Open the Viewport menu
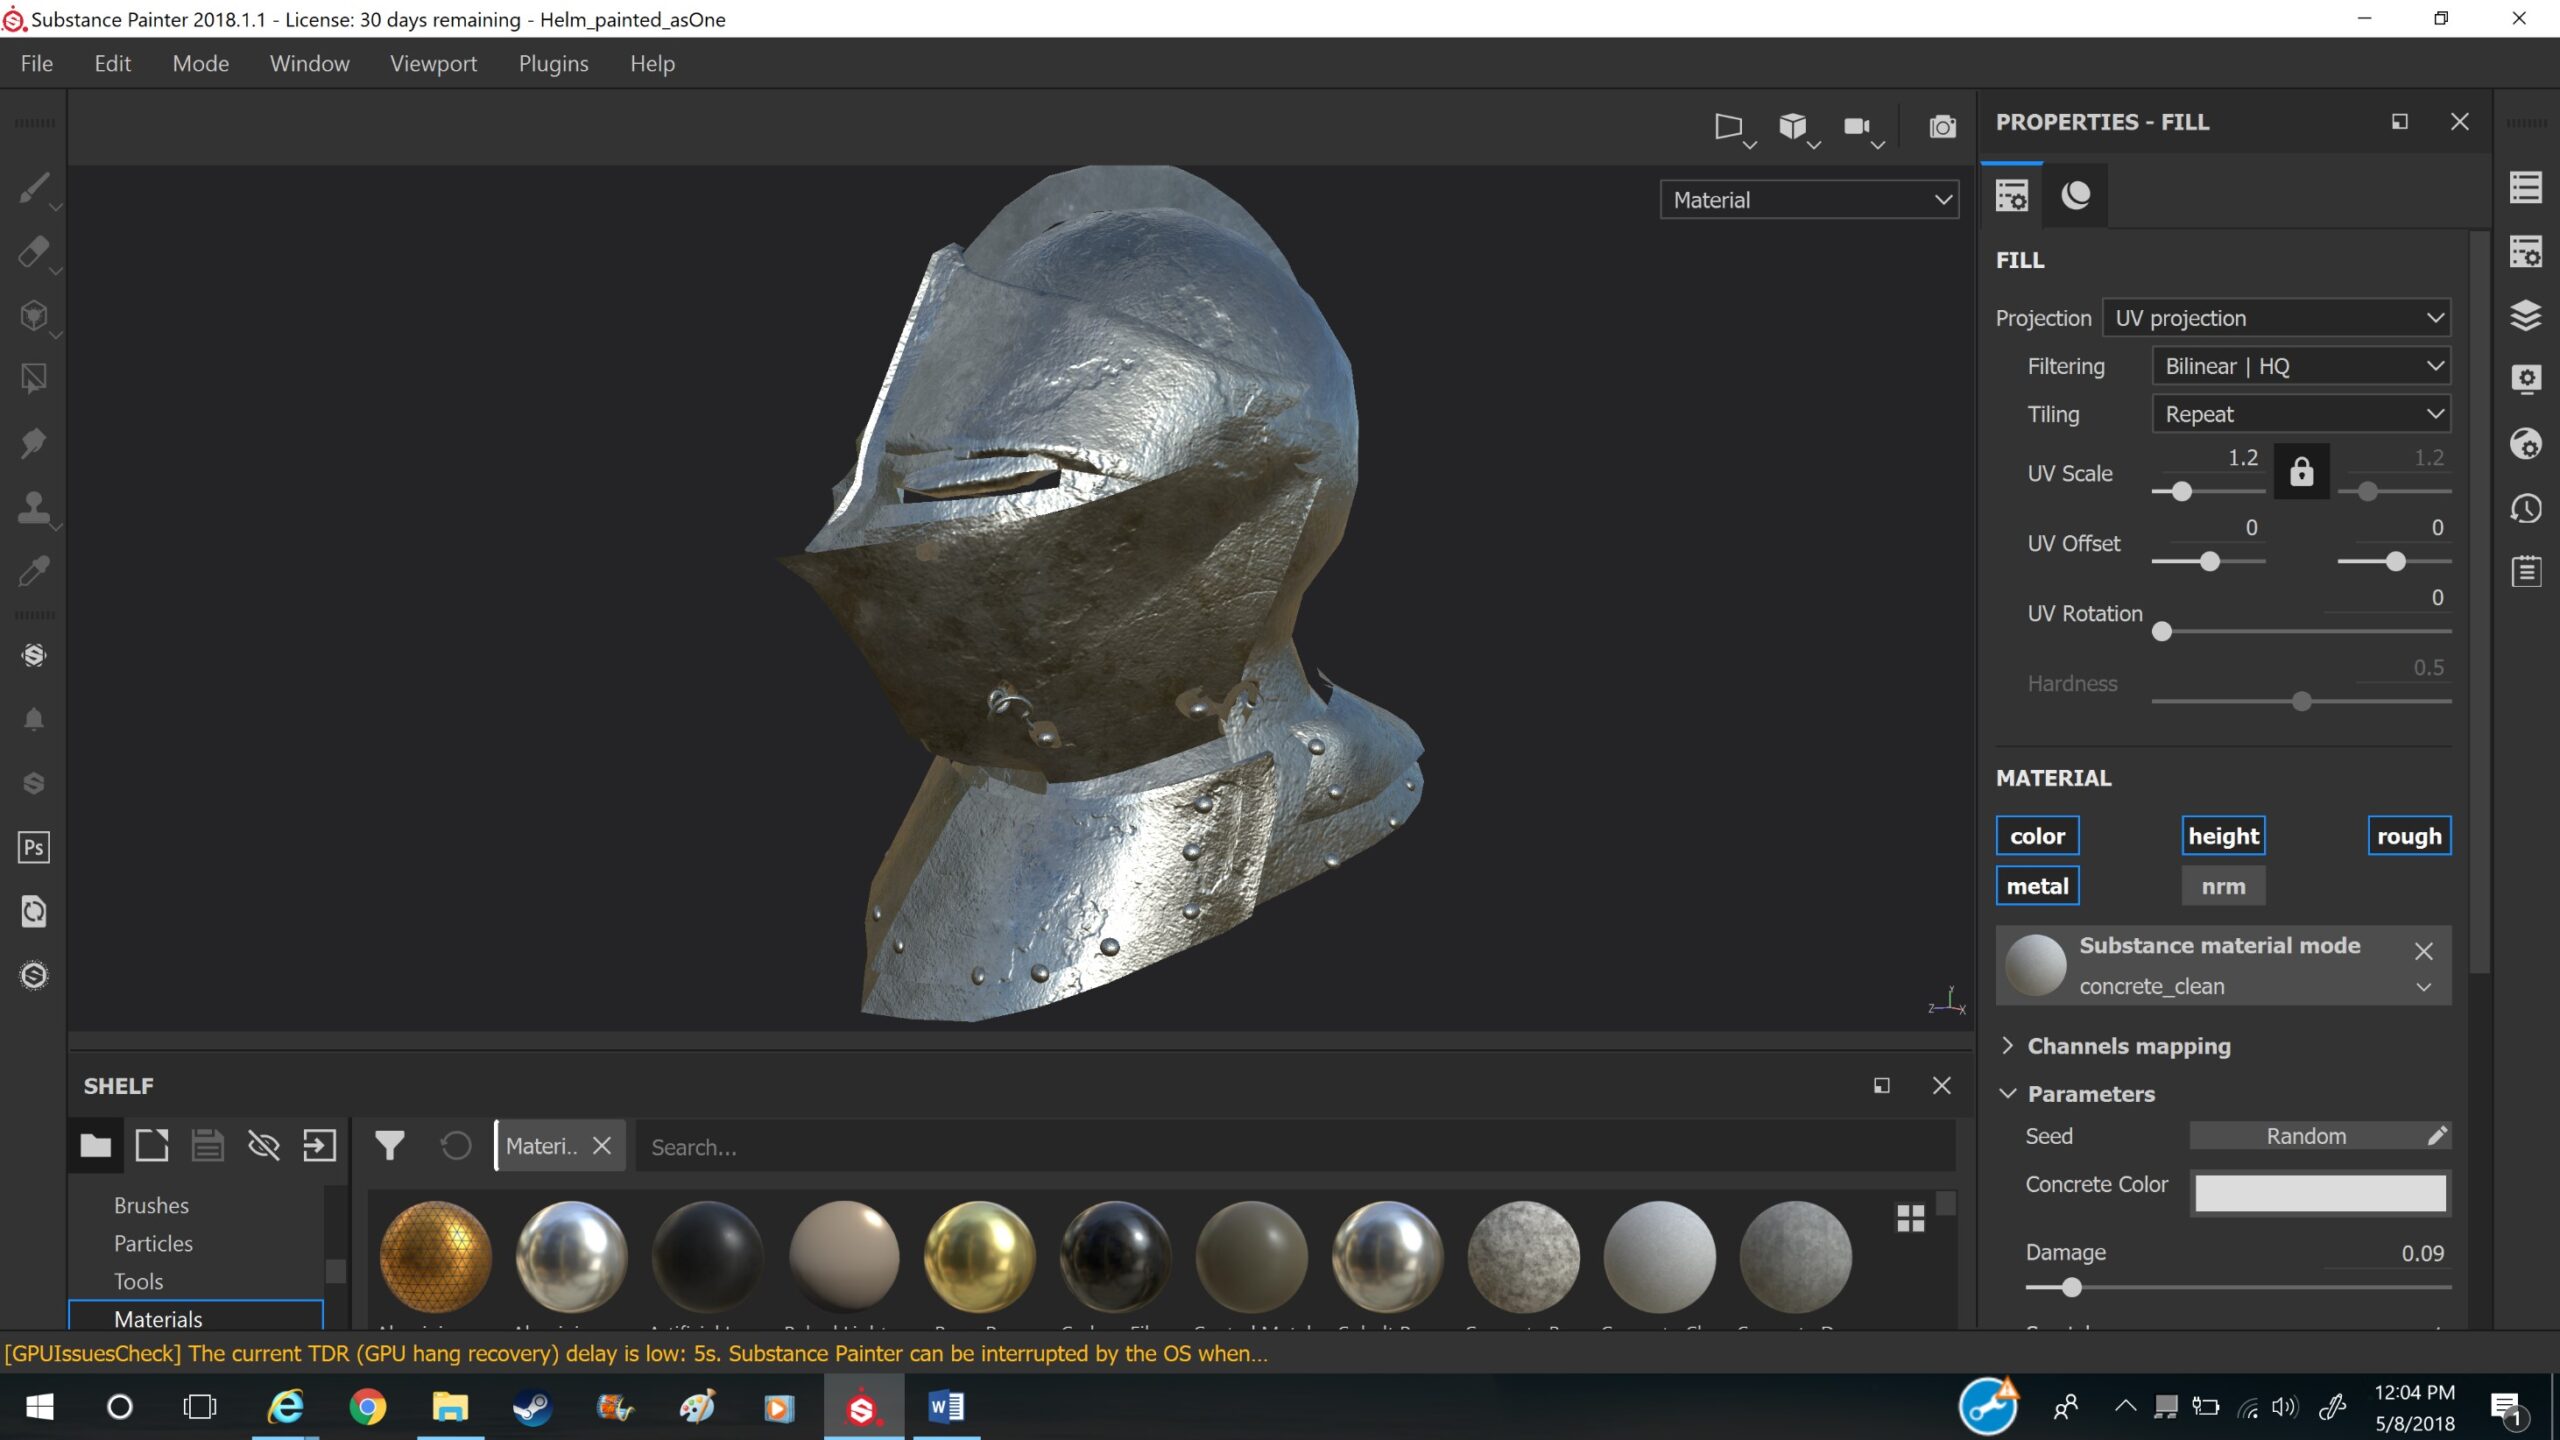The height and width of the screenshot is (1440, 2560). coord(433,64)
